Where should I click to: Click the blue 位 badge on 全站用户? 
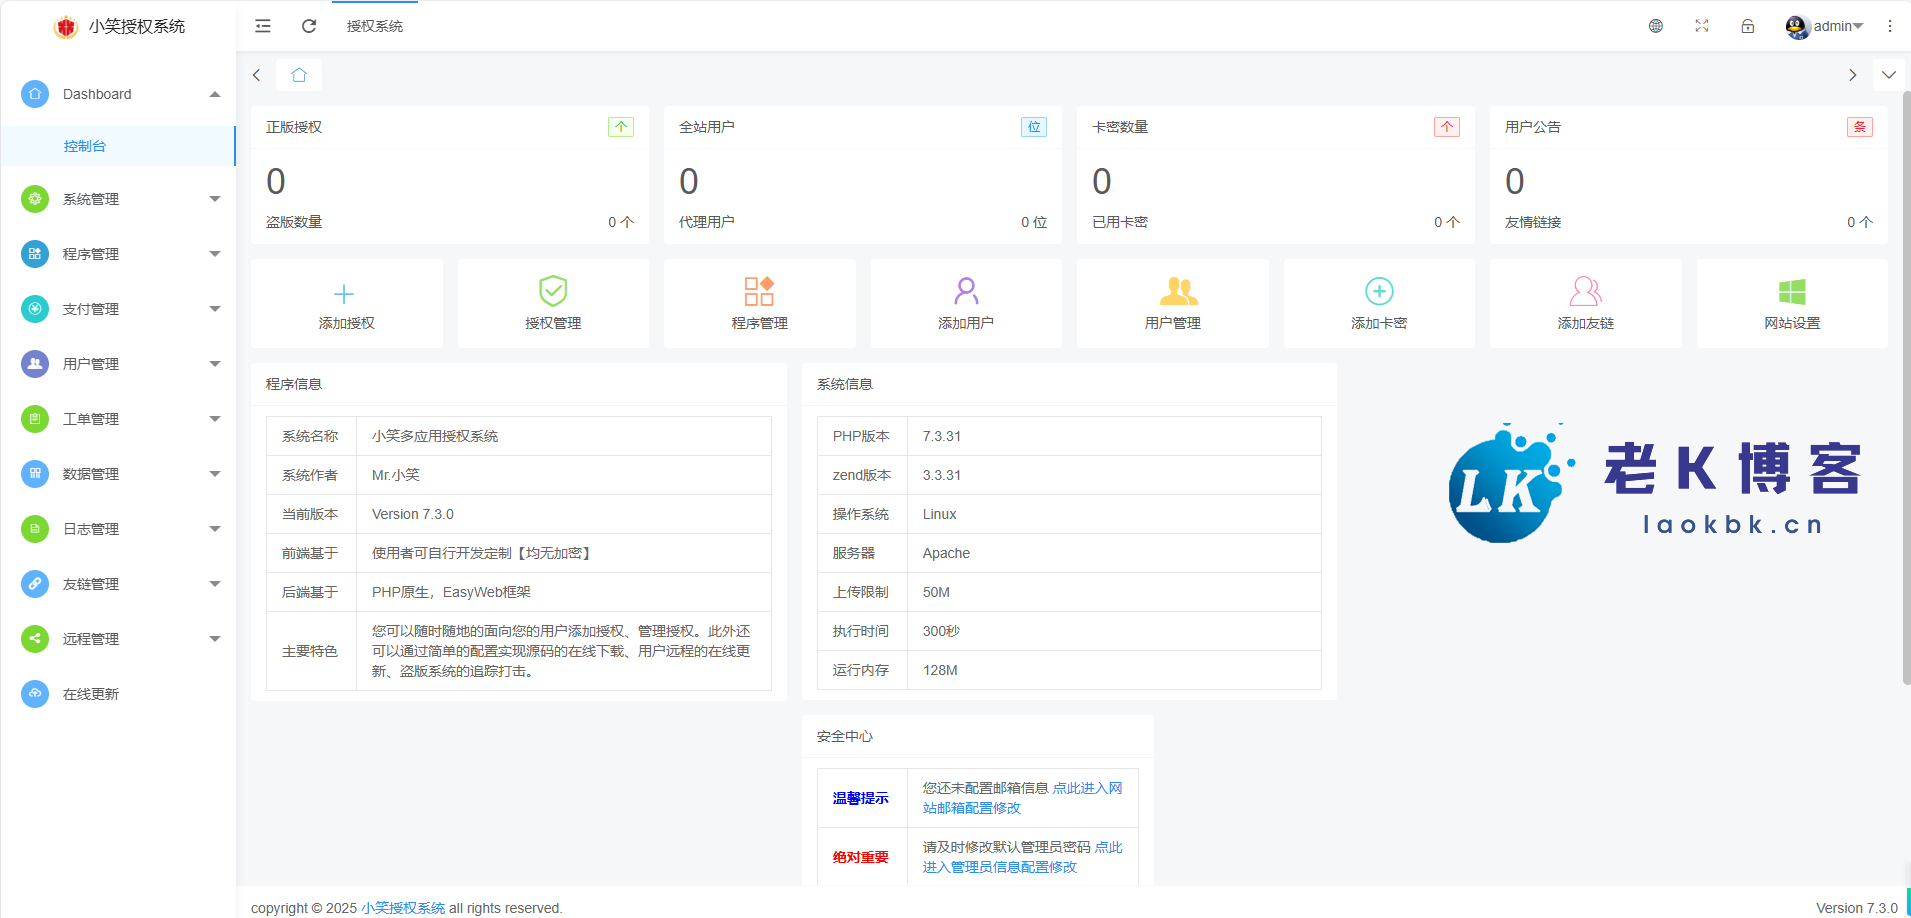coord(1034,127)
